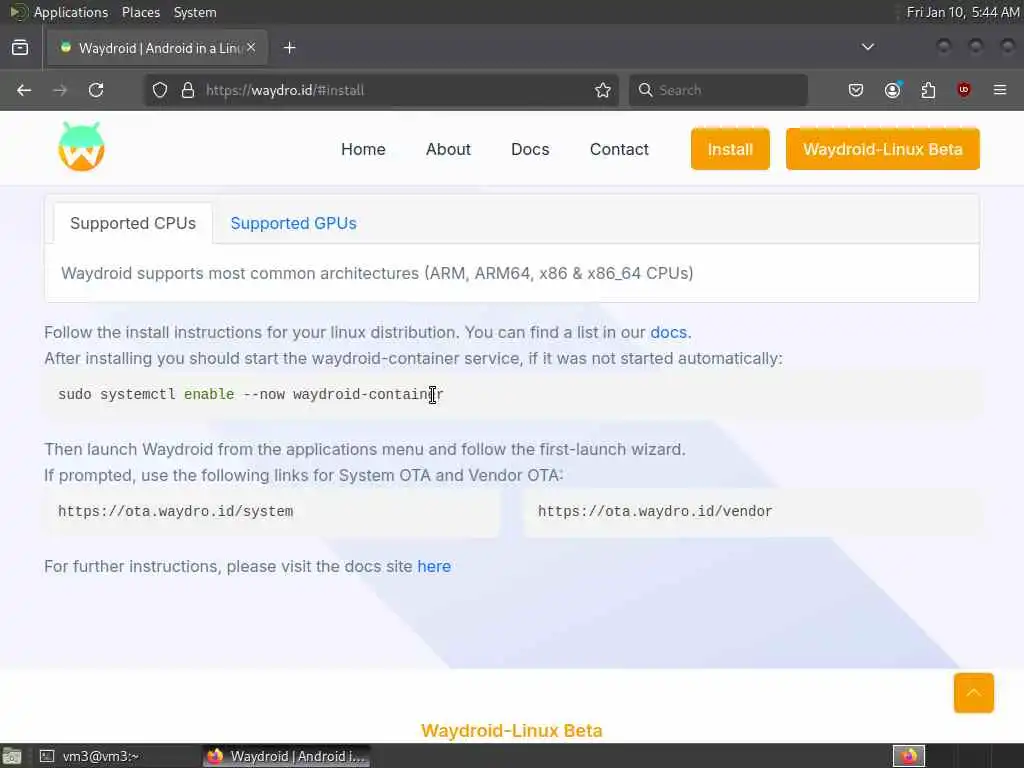The width and height of the screenshot is (1024, 768).
Task: Open the Firefox View icon
Action: 20,48
